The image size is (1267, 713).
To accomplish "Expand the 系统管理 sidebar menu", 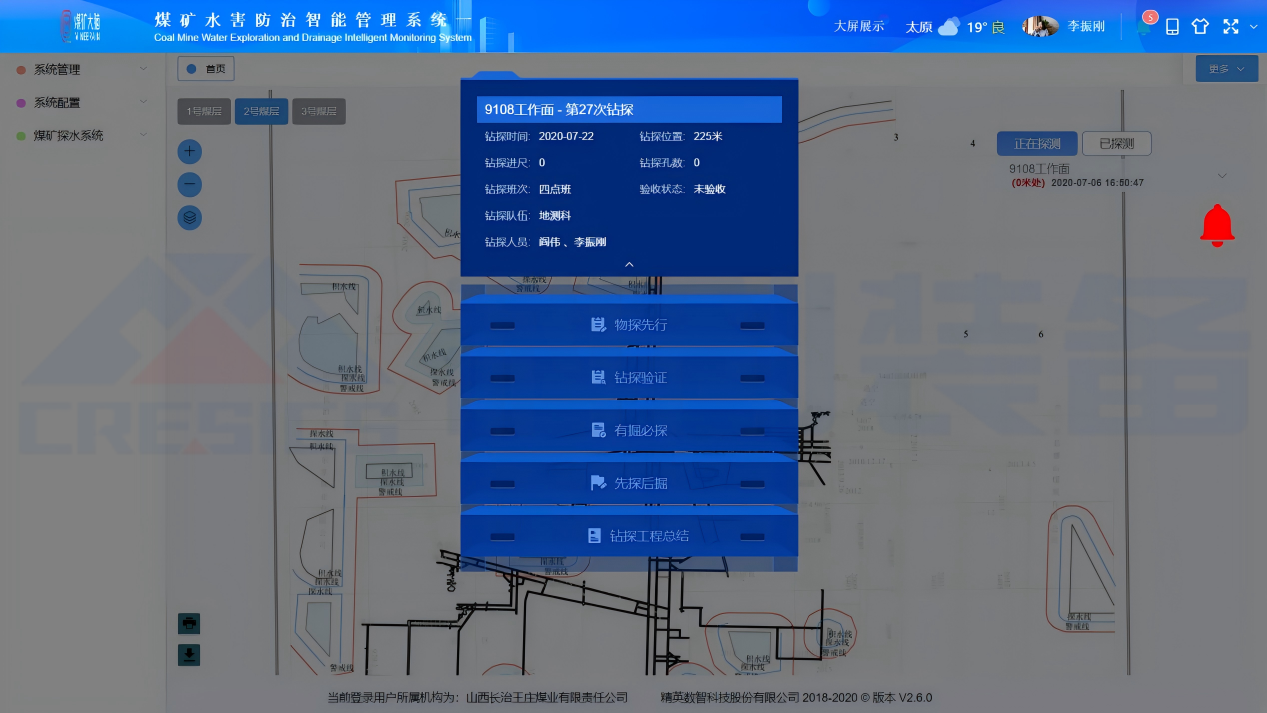I will coord(82,70).
